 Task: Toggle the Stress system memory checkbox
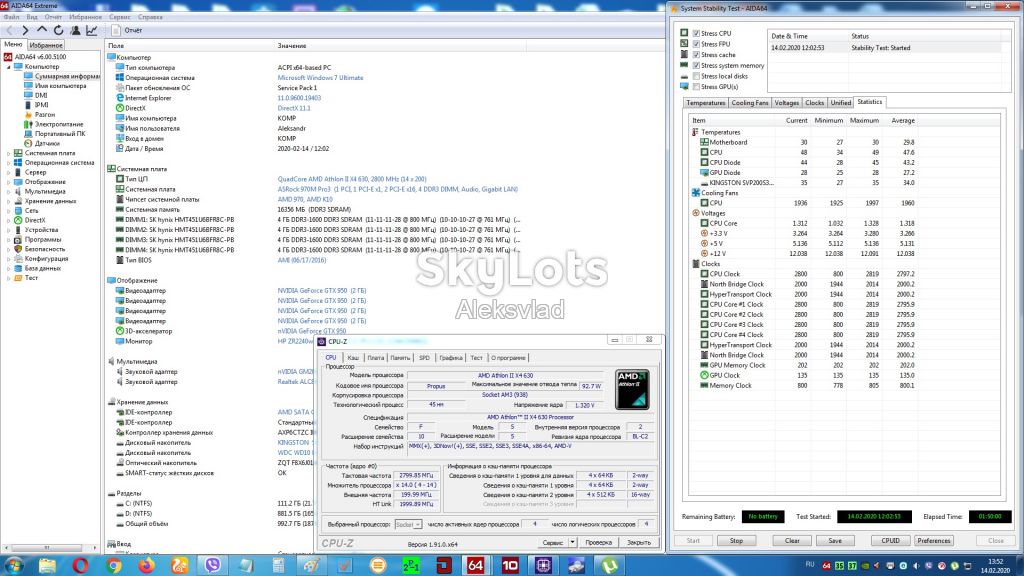click(x=696, y=65)
